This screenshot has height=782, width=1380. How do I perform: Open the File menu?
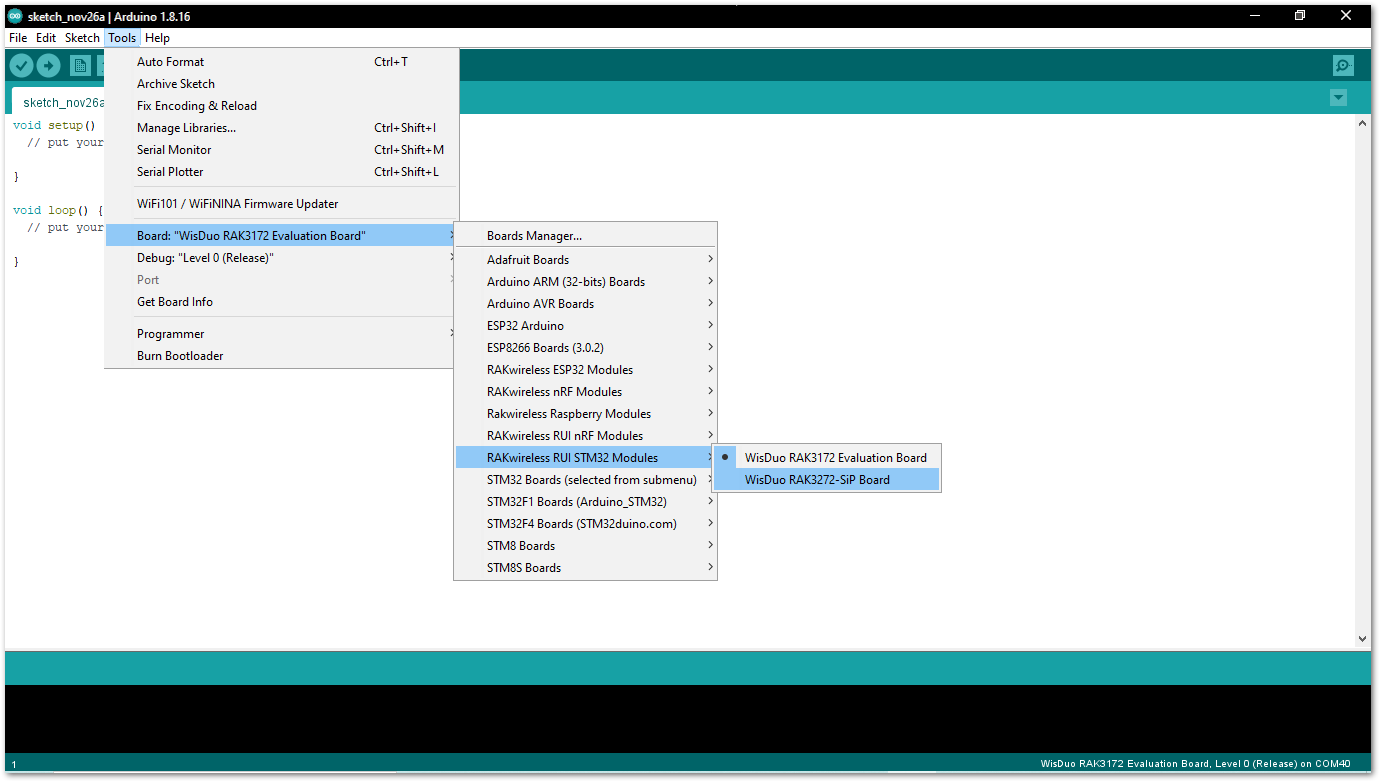18,38
